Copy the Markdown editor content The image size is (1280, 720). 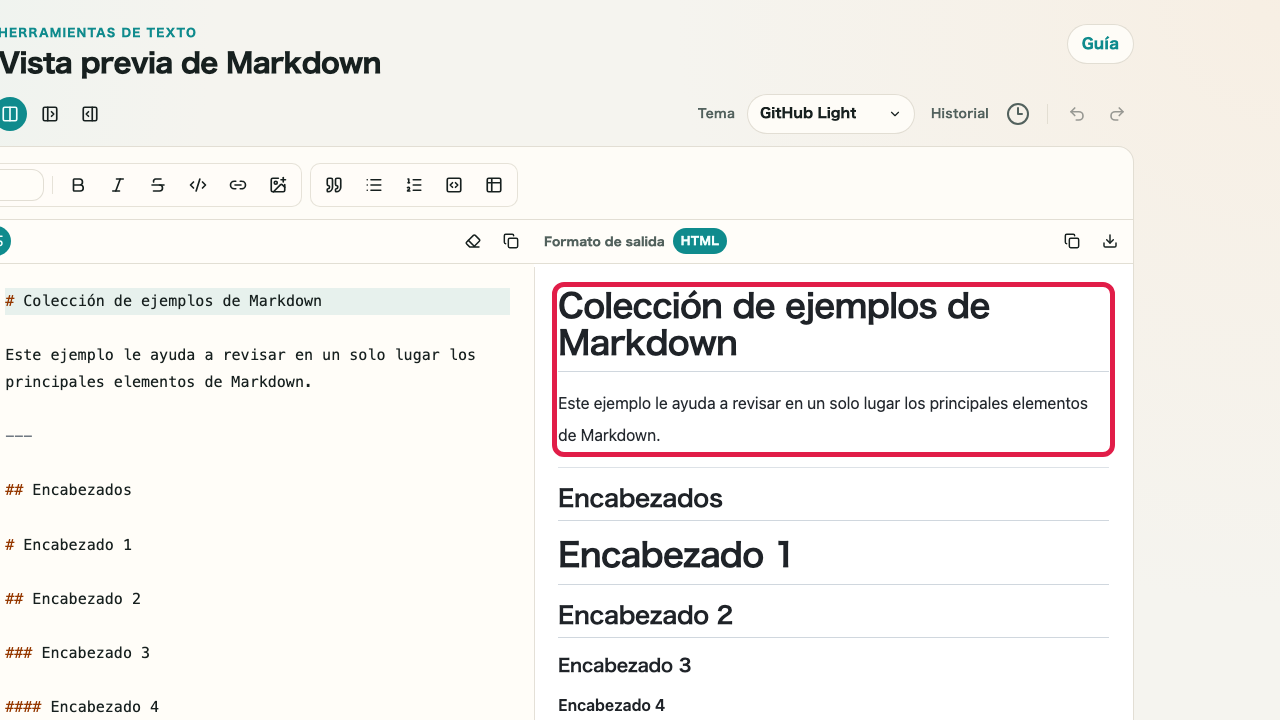pos(511,241)
